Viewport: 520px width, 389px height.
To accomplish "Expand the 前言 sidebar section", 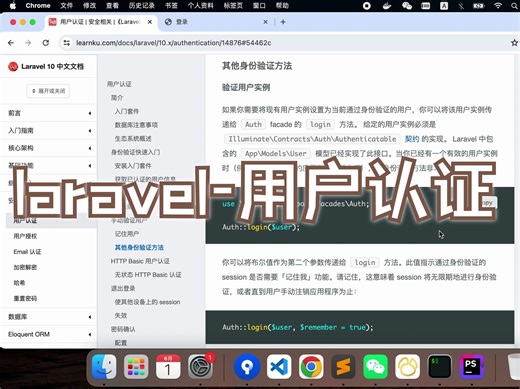I will coord(49,113).
